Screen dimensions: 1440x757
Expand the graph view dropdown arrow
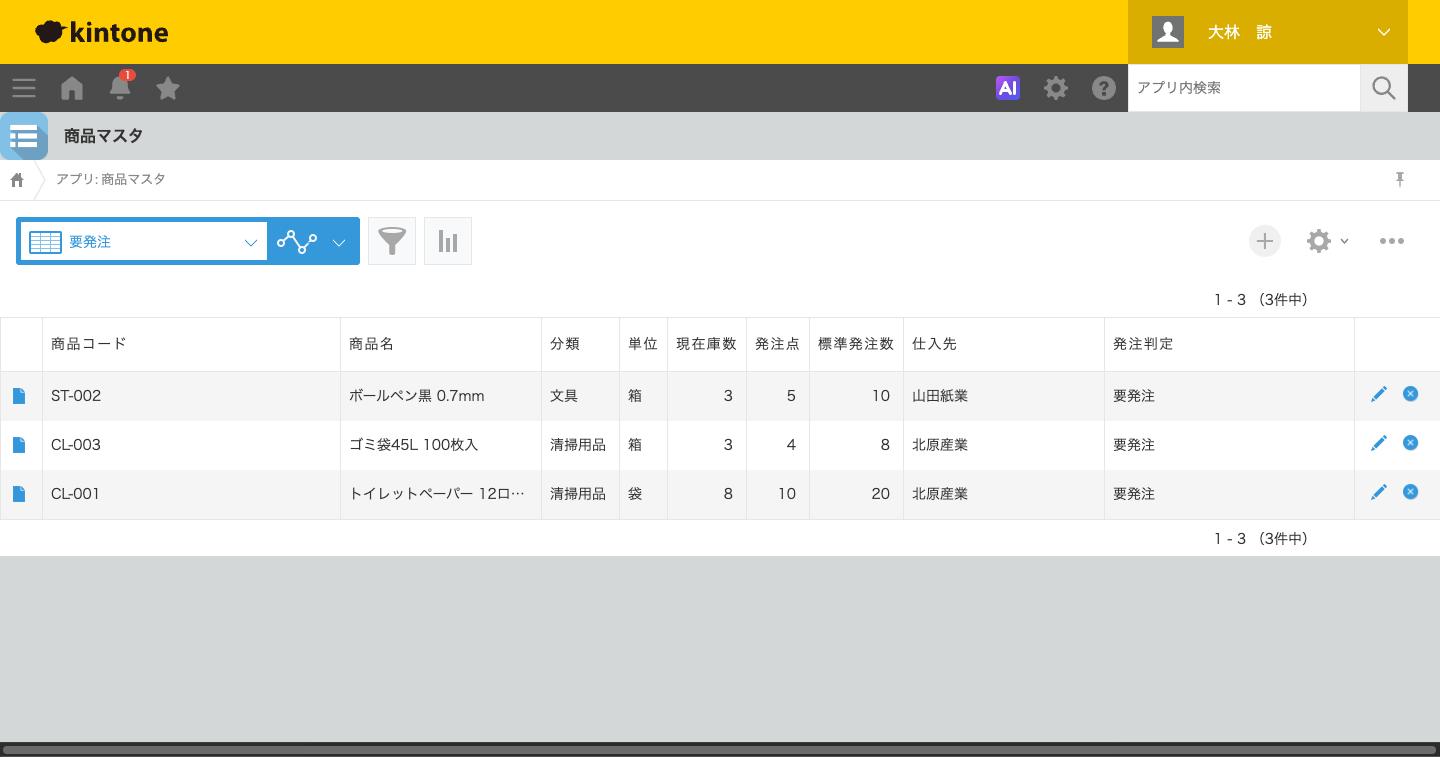339,242
